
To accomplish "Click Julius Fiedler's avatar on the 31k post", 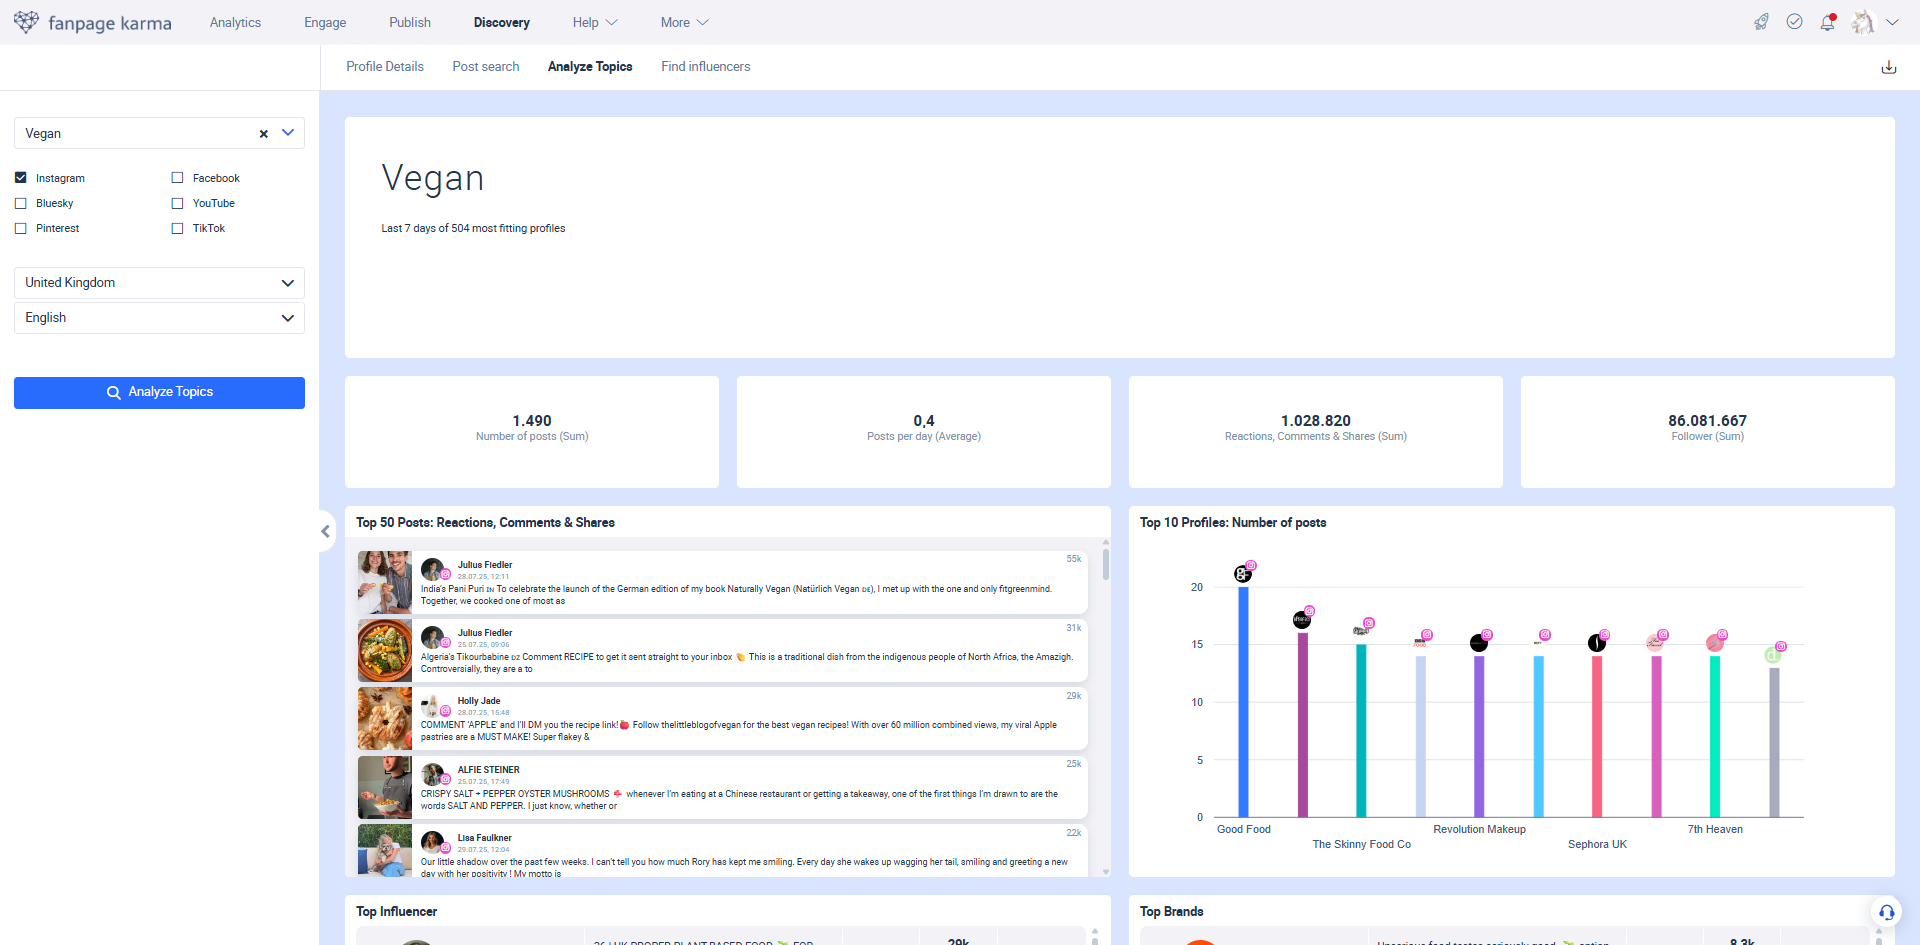I will click(x=432, y=637).
